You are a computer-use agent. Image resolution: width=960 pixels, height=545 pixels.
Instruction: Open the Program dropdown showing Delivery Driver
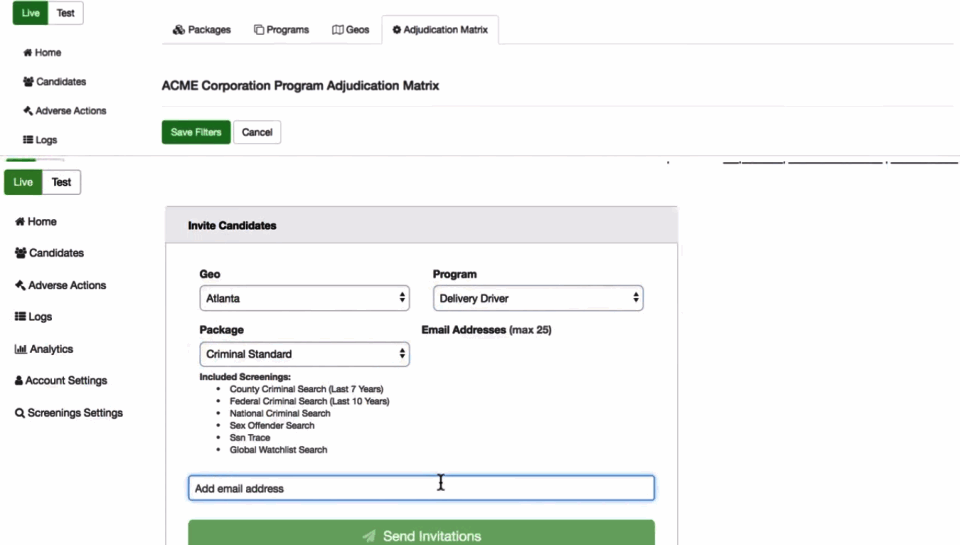538,298
